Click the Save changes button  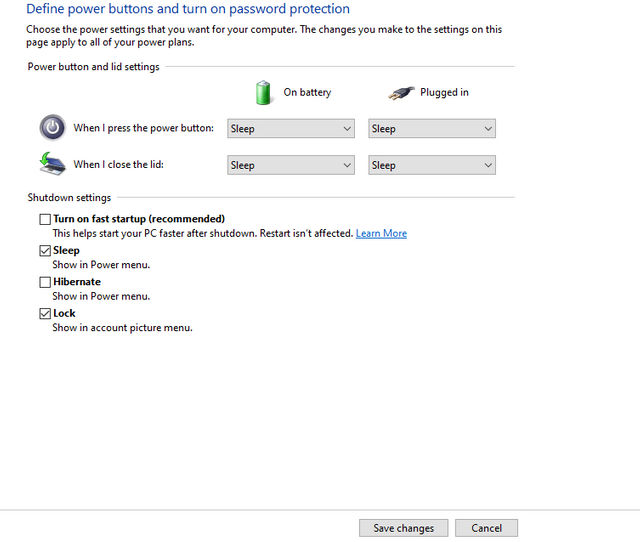[x=404, y=528]
